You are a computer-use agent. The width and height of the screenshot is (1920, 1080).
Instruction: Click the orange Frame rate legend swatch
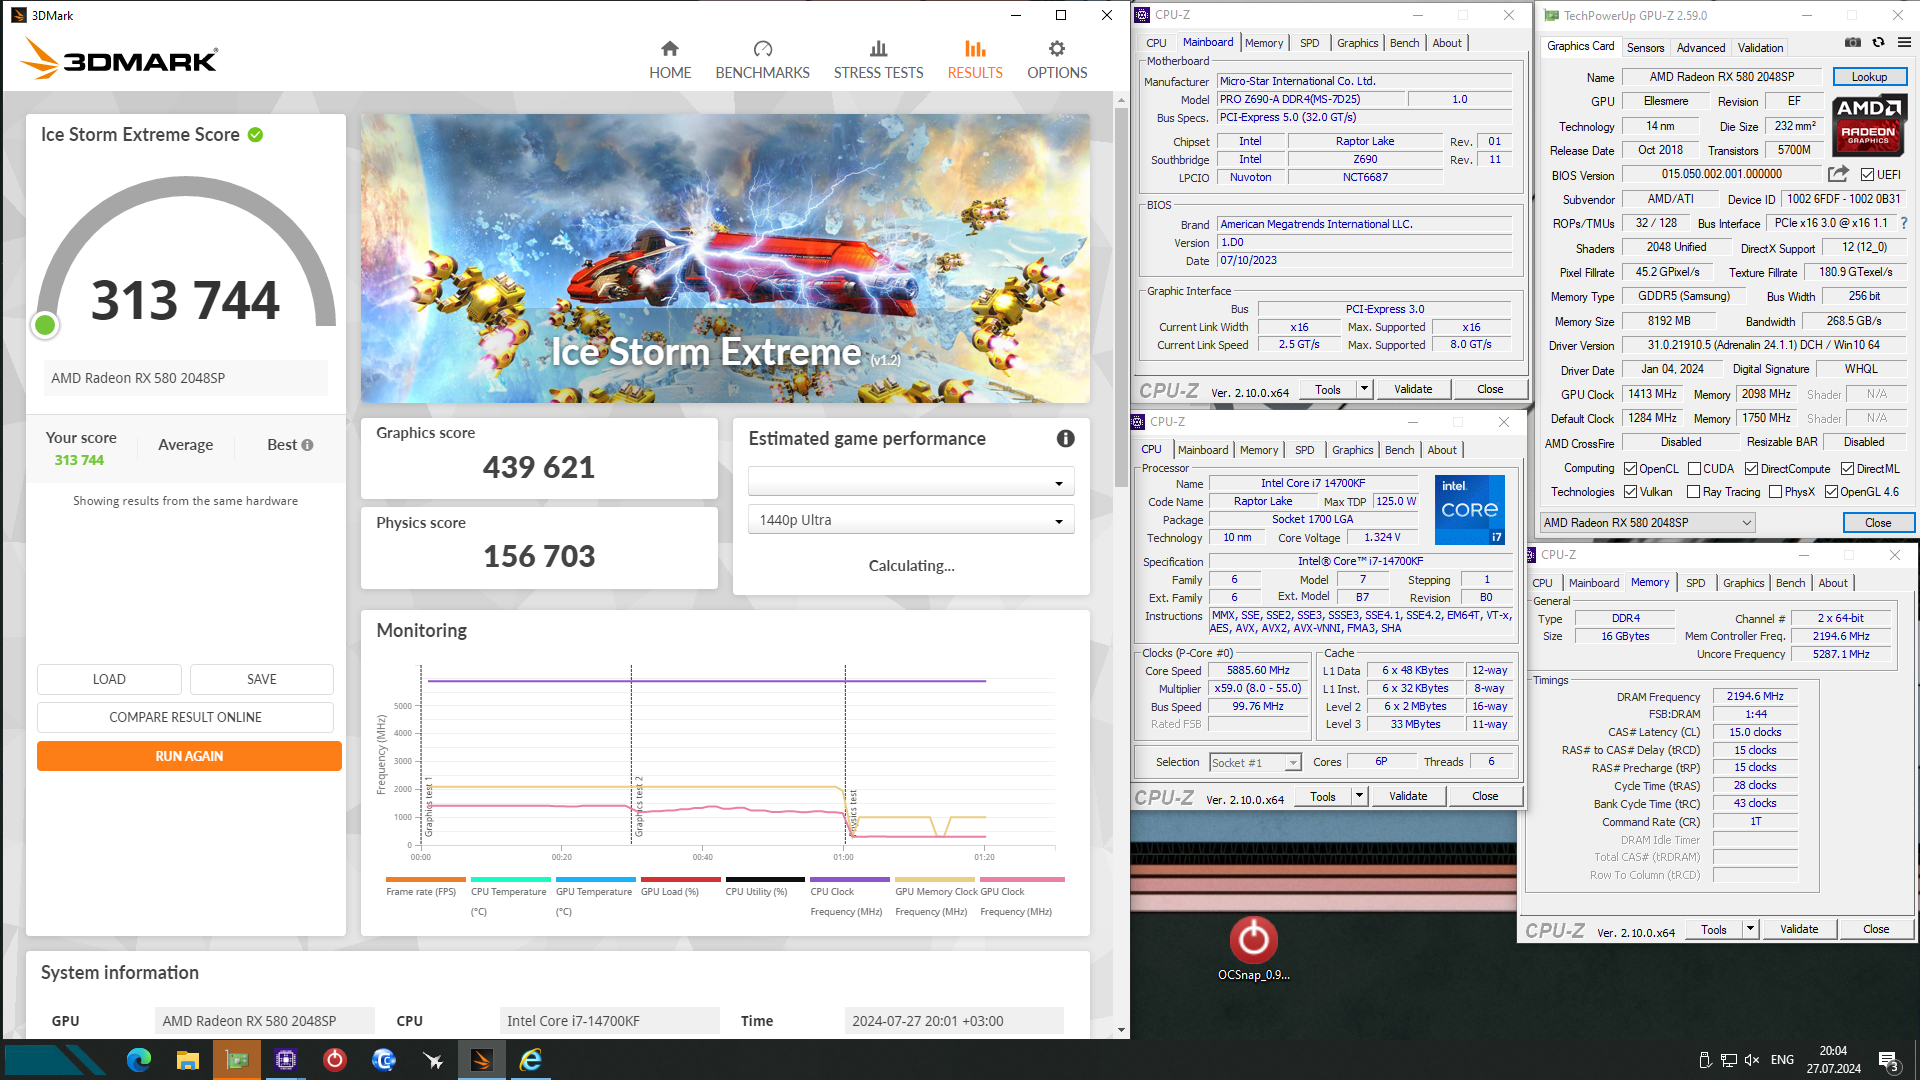426,880
